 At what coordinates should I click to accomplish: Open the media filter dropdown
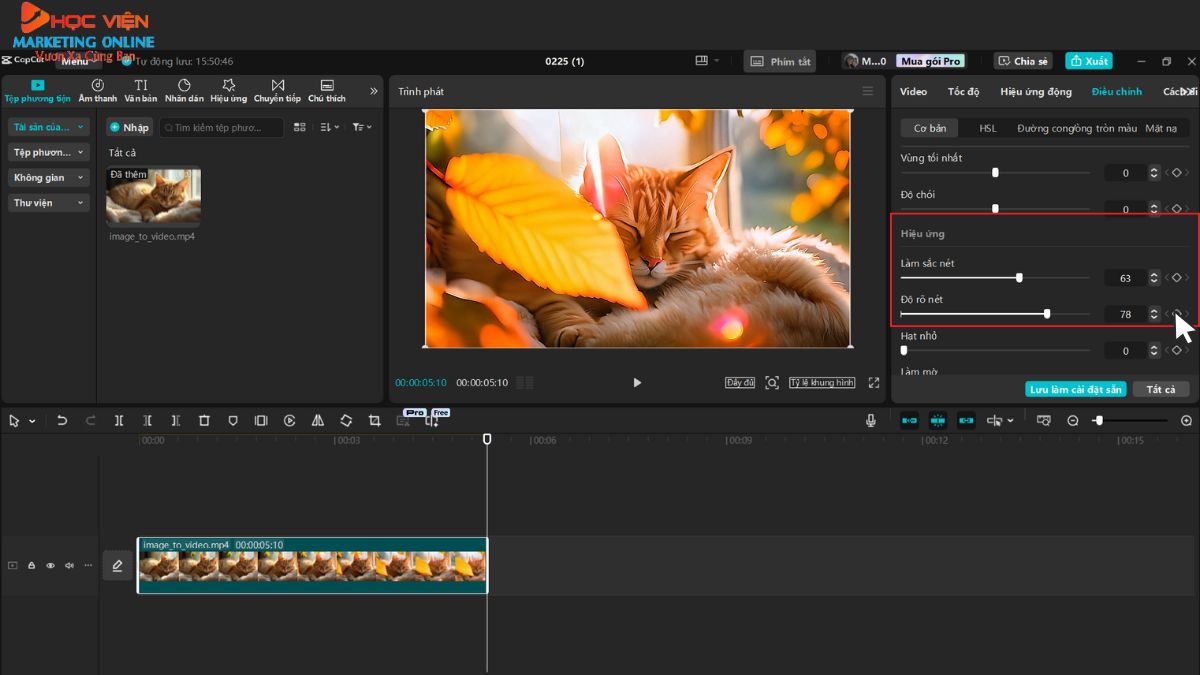[361, 127]
